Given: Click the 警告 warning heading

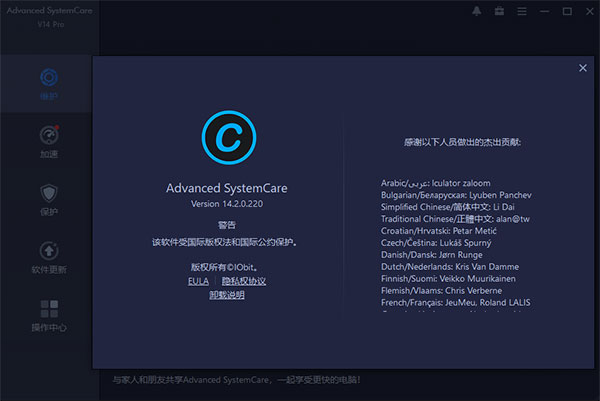Looking at the screenshot, I should [x=227, y=225].
